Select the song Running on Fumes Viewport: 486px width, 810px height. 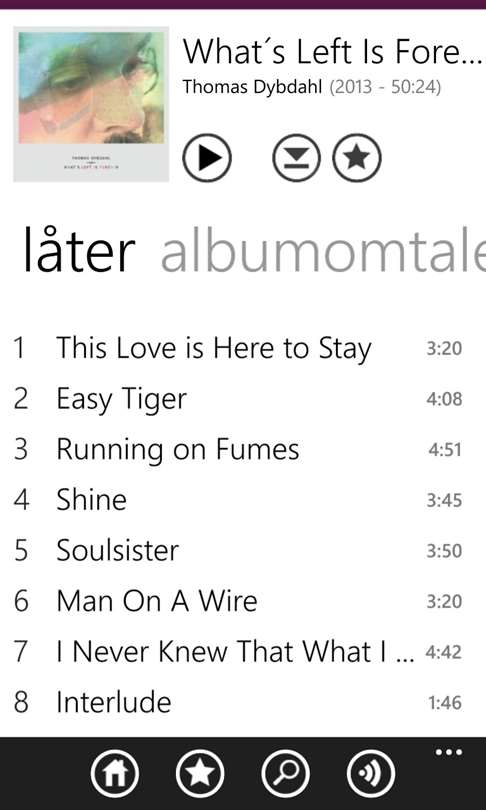[x=238, y=449]
